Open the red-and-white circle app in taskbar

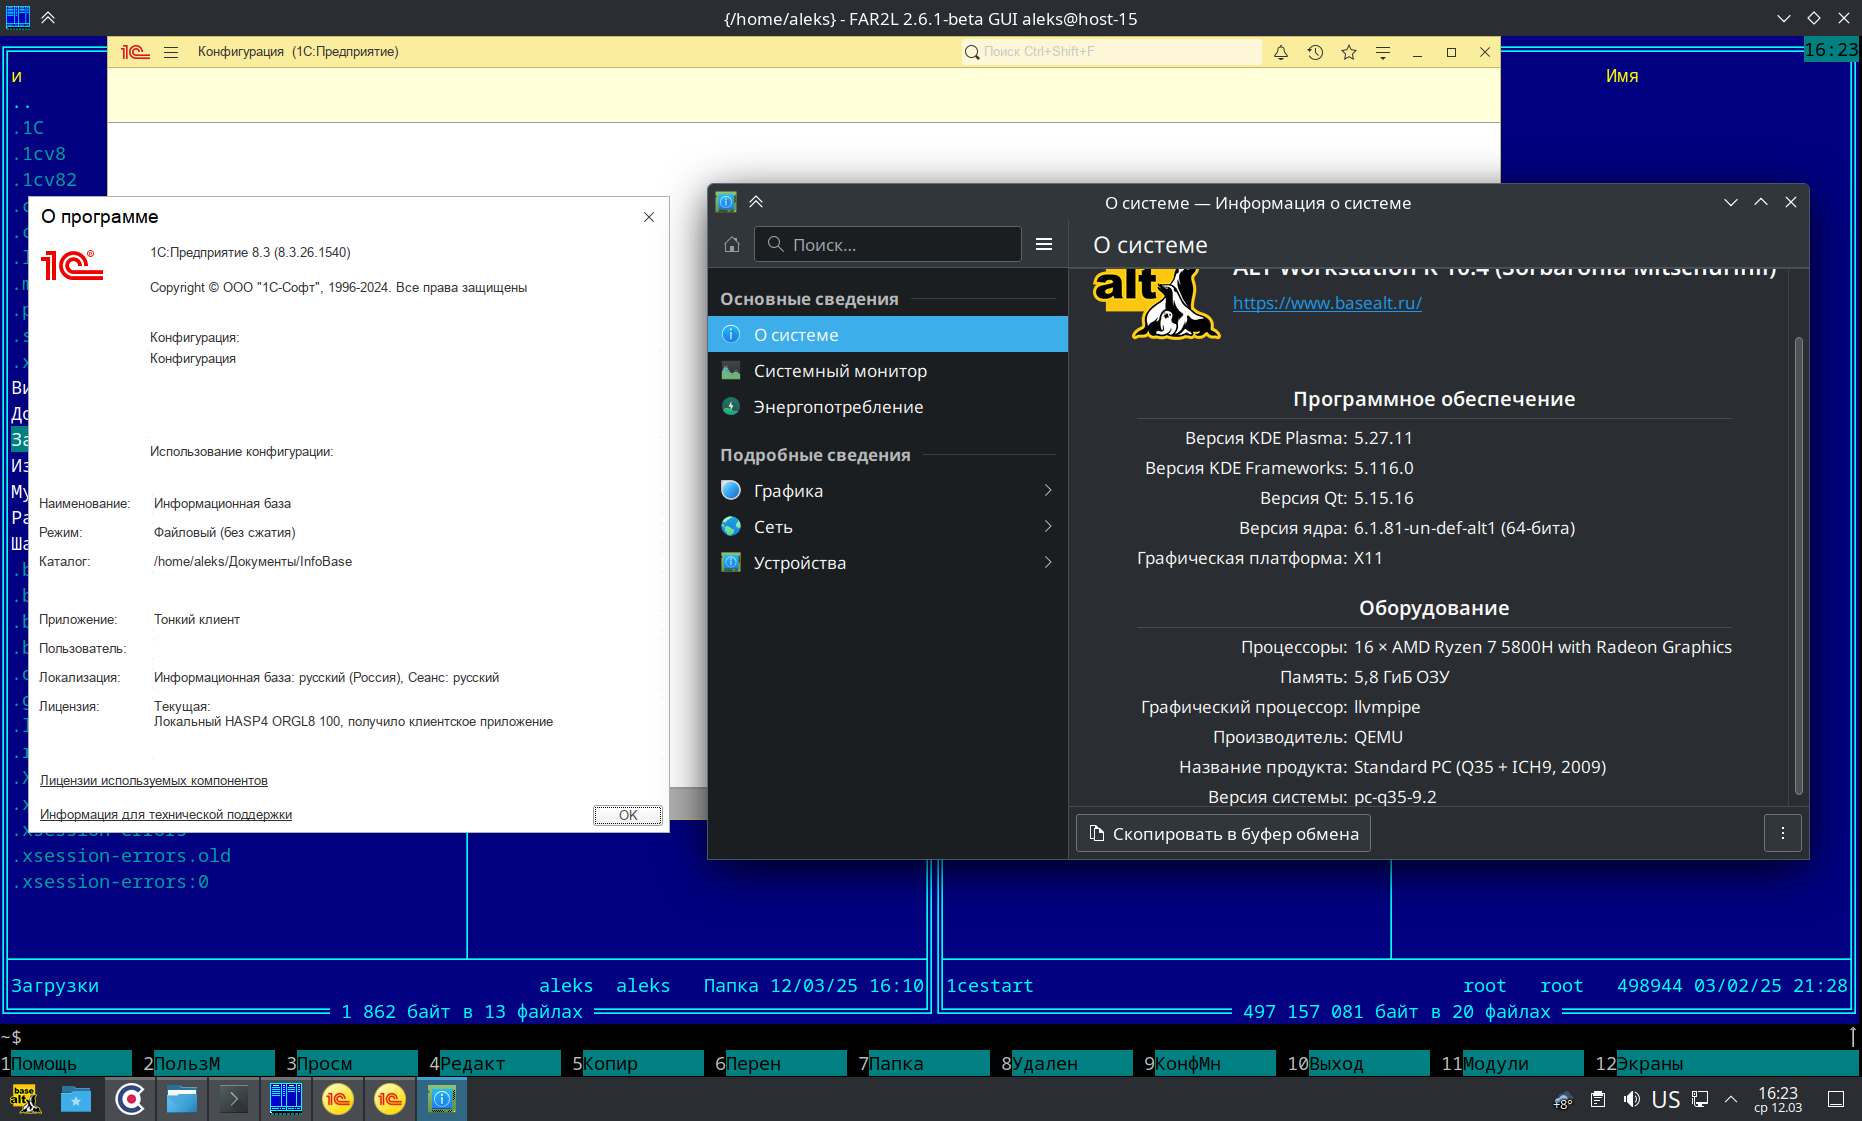pos(130,1100)
